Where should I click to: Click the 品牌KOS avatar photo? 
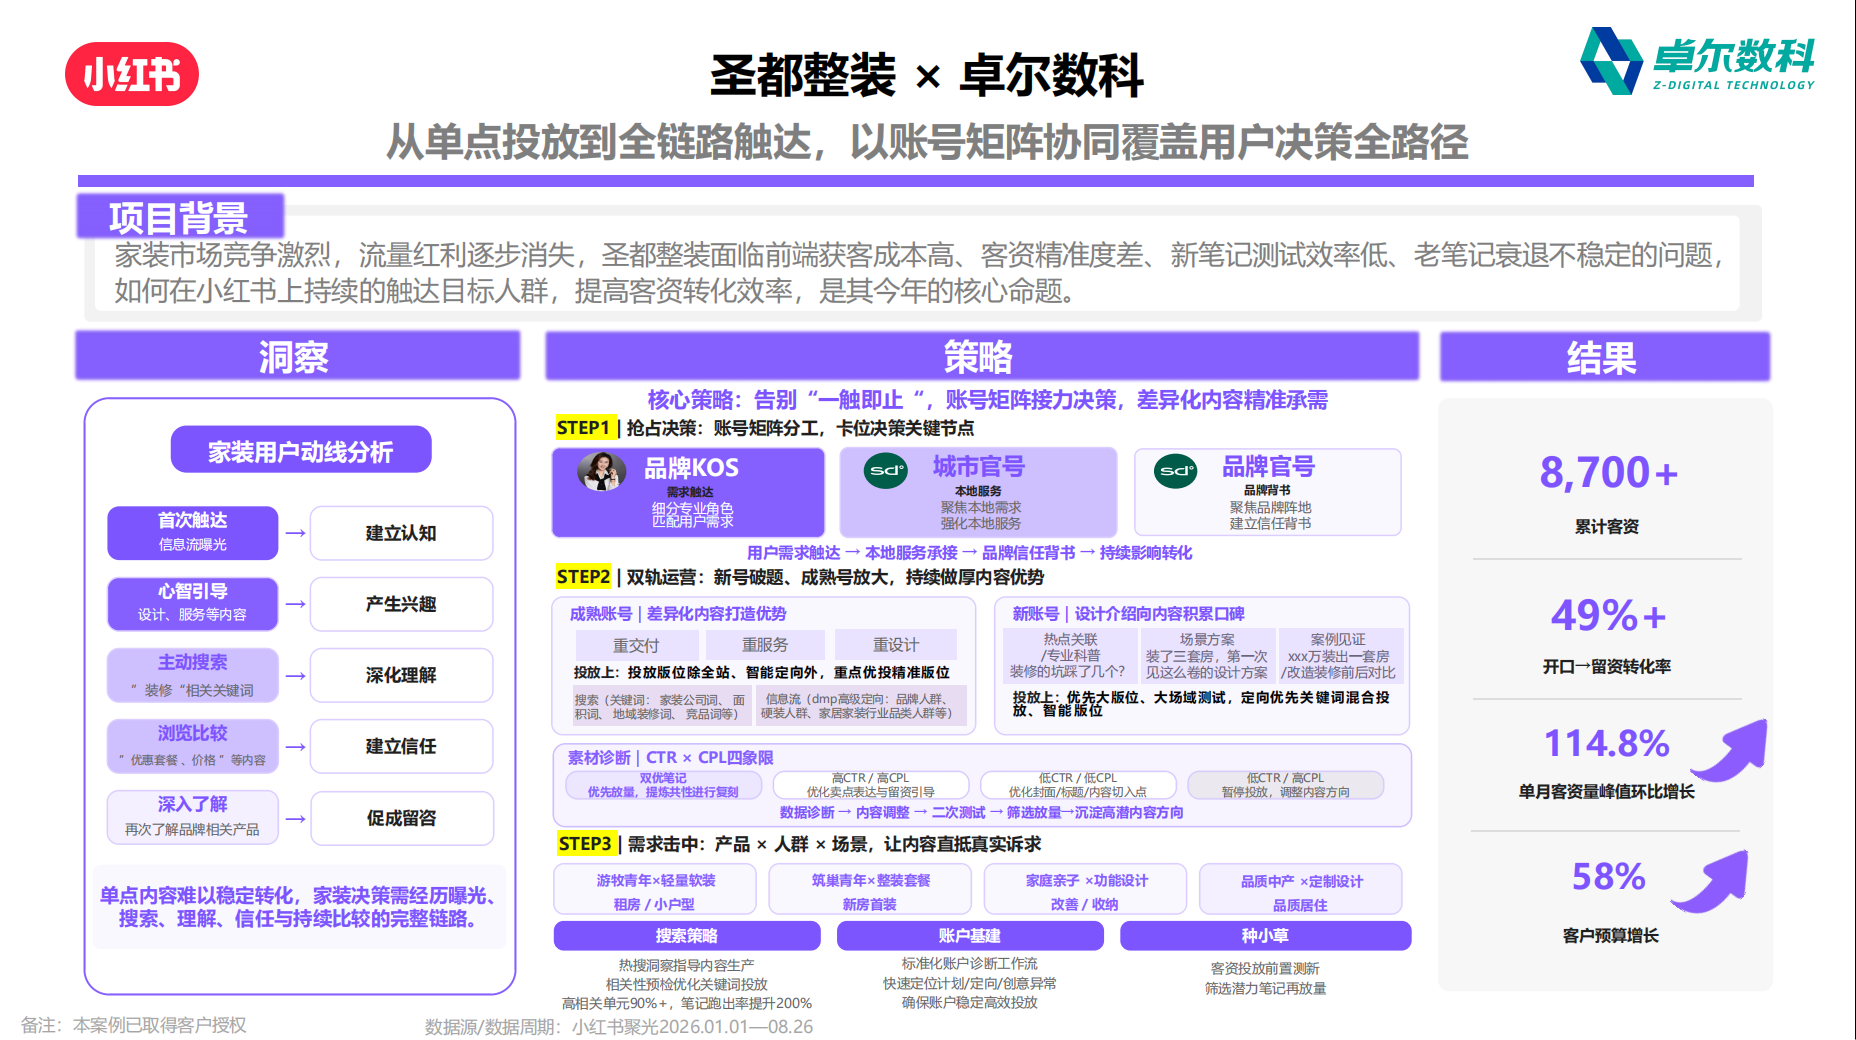(x=602, y=471)
